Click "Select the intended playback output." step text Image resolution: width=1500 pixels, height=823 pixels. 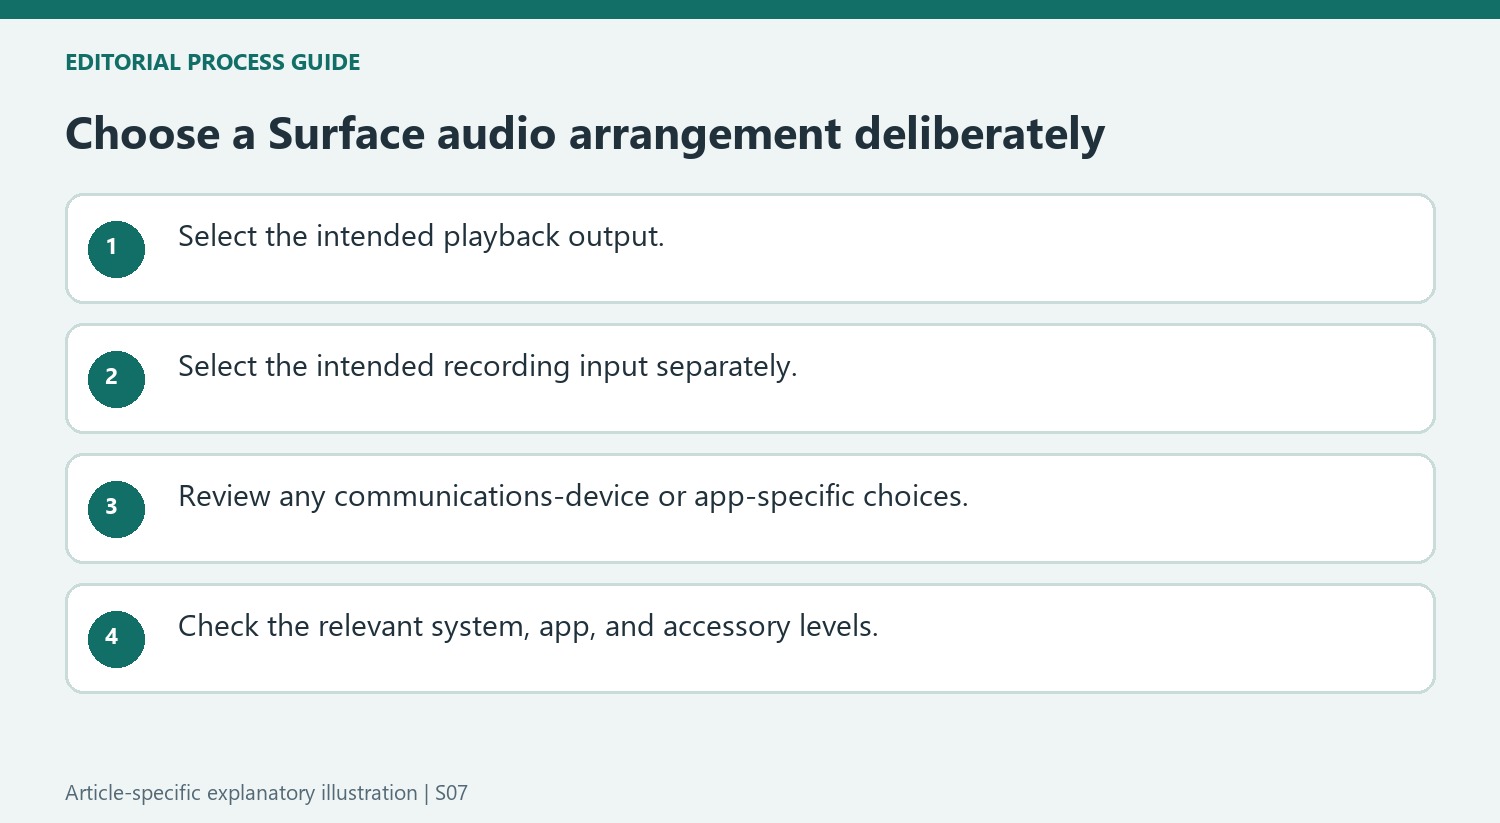421,236
